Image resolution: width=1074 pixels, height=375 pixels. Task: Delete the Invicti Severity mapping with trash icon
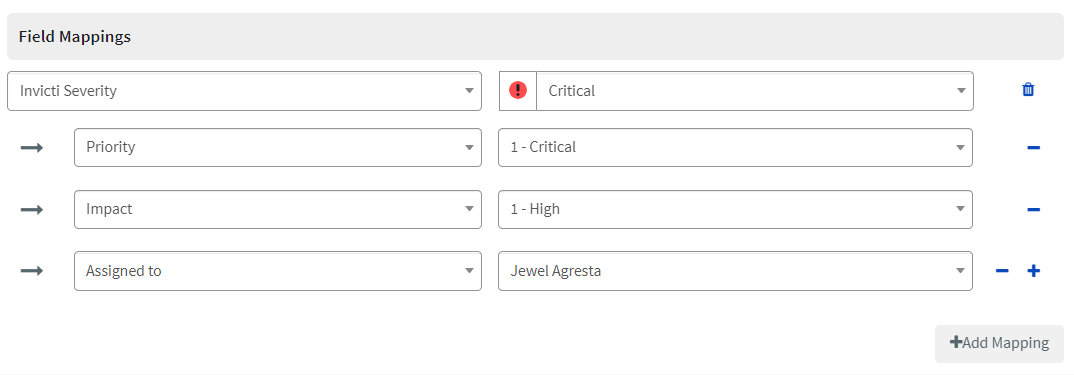[x=1027, y=90]
